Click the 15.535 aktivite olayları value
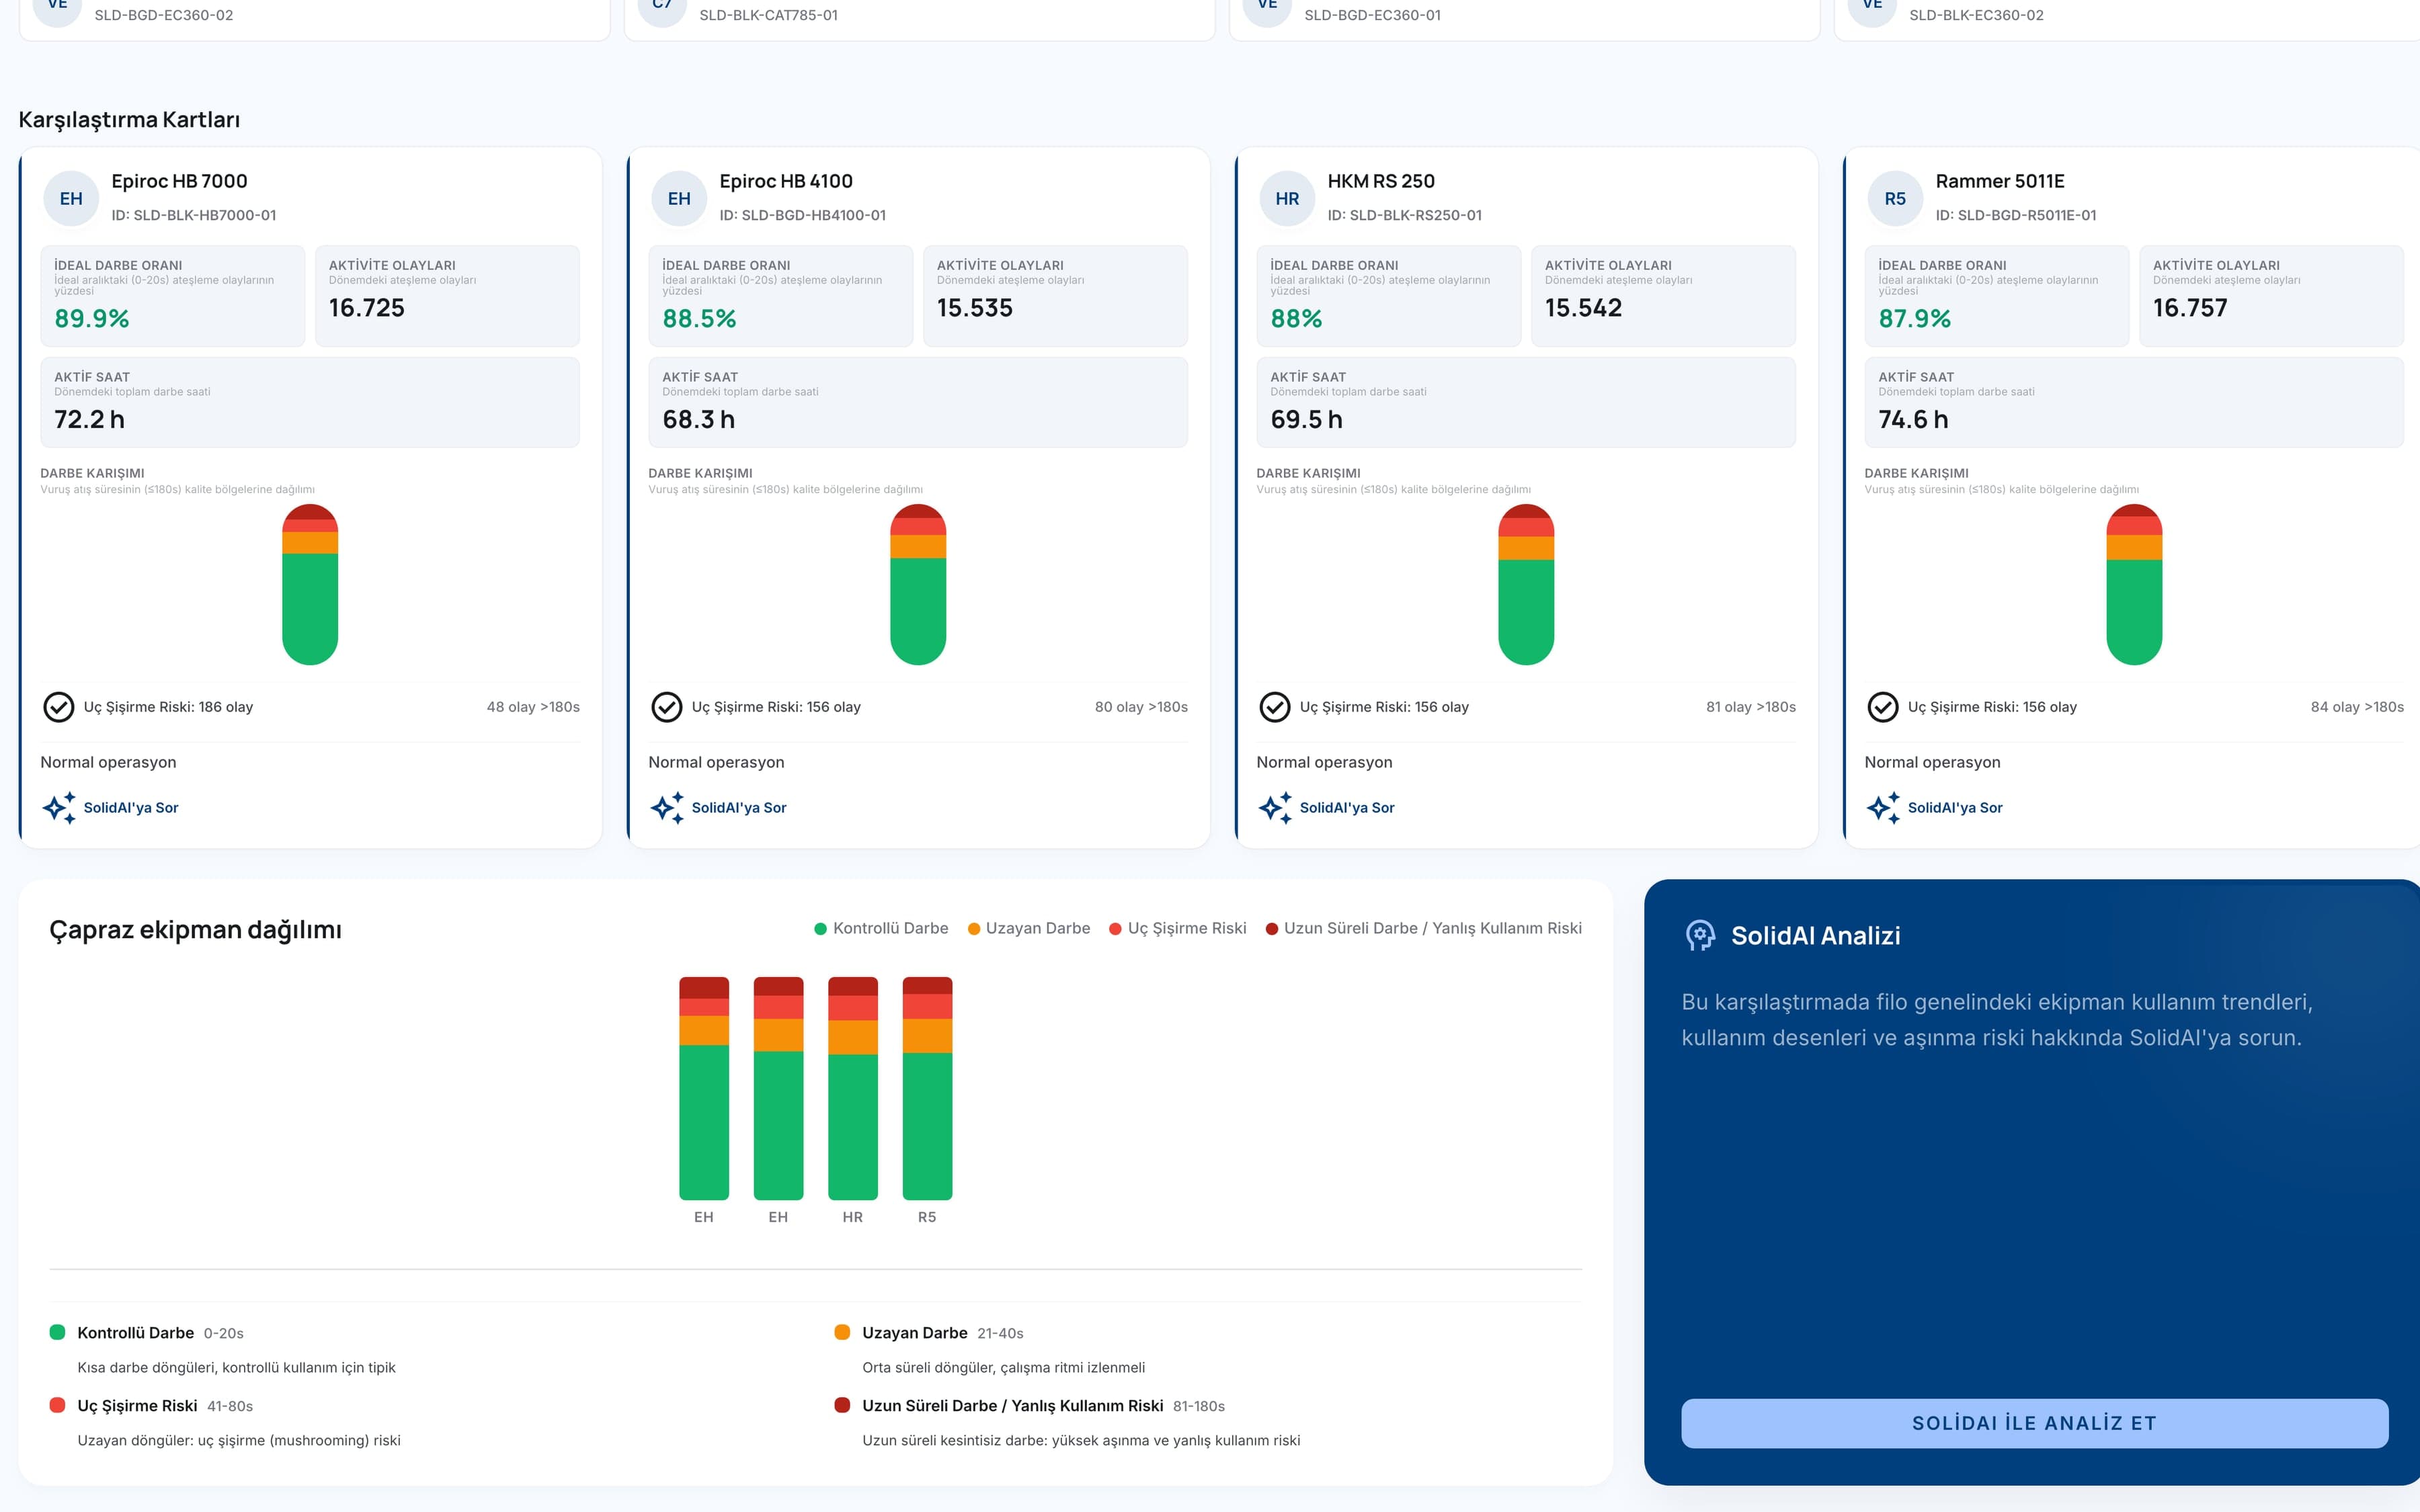The width and height of the screenshot is (2420, 1512). 975,308
